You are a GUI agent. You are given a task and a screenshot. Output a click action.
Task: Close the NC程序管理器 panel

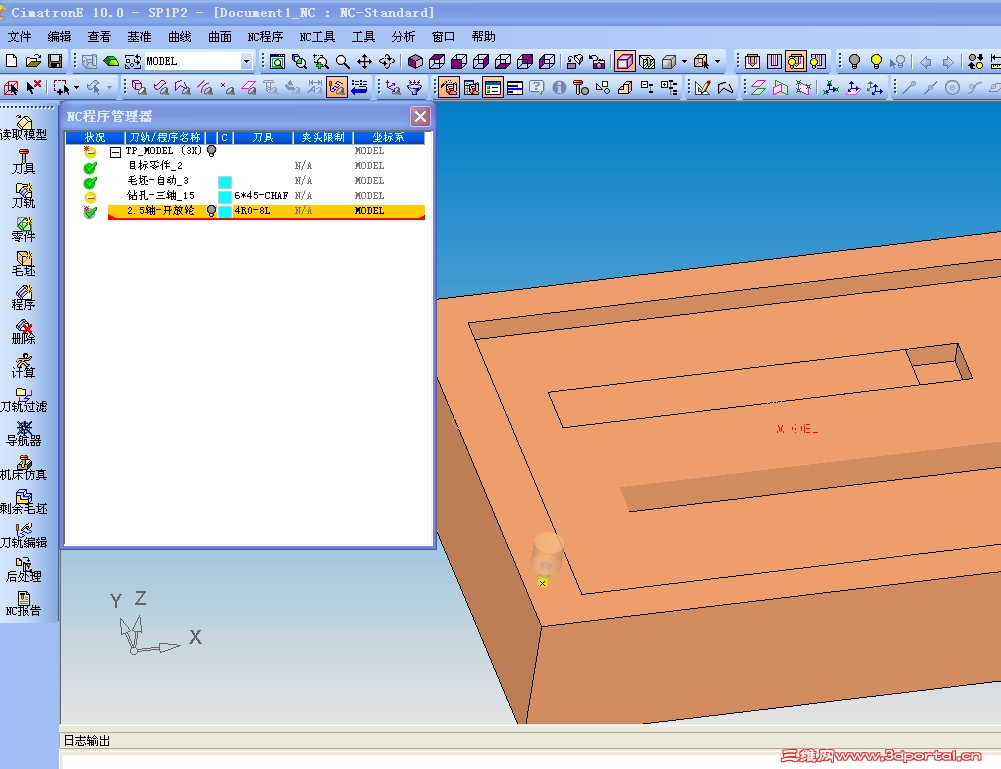(x=420, y=117)
